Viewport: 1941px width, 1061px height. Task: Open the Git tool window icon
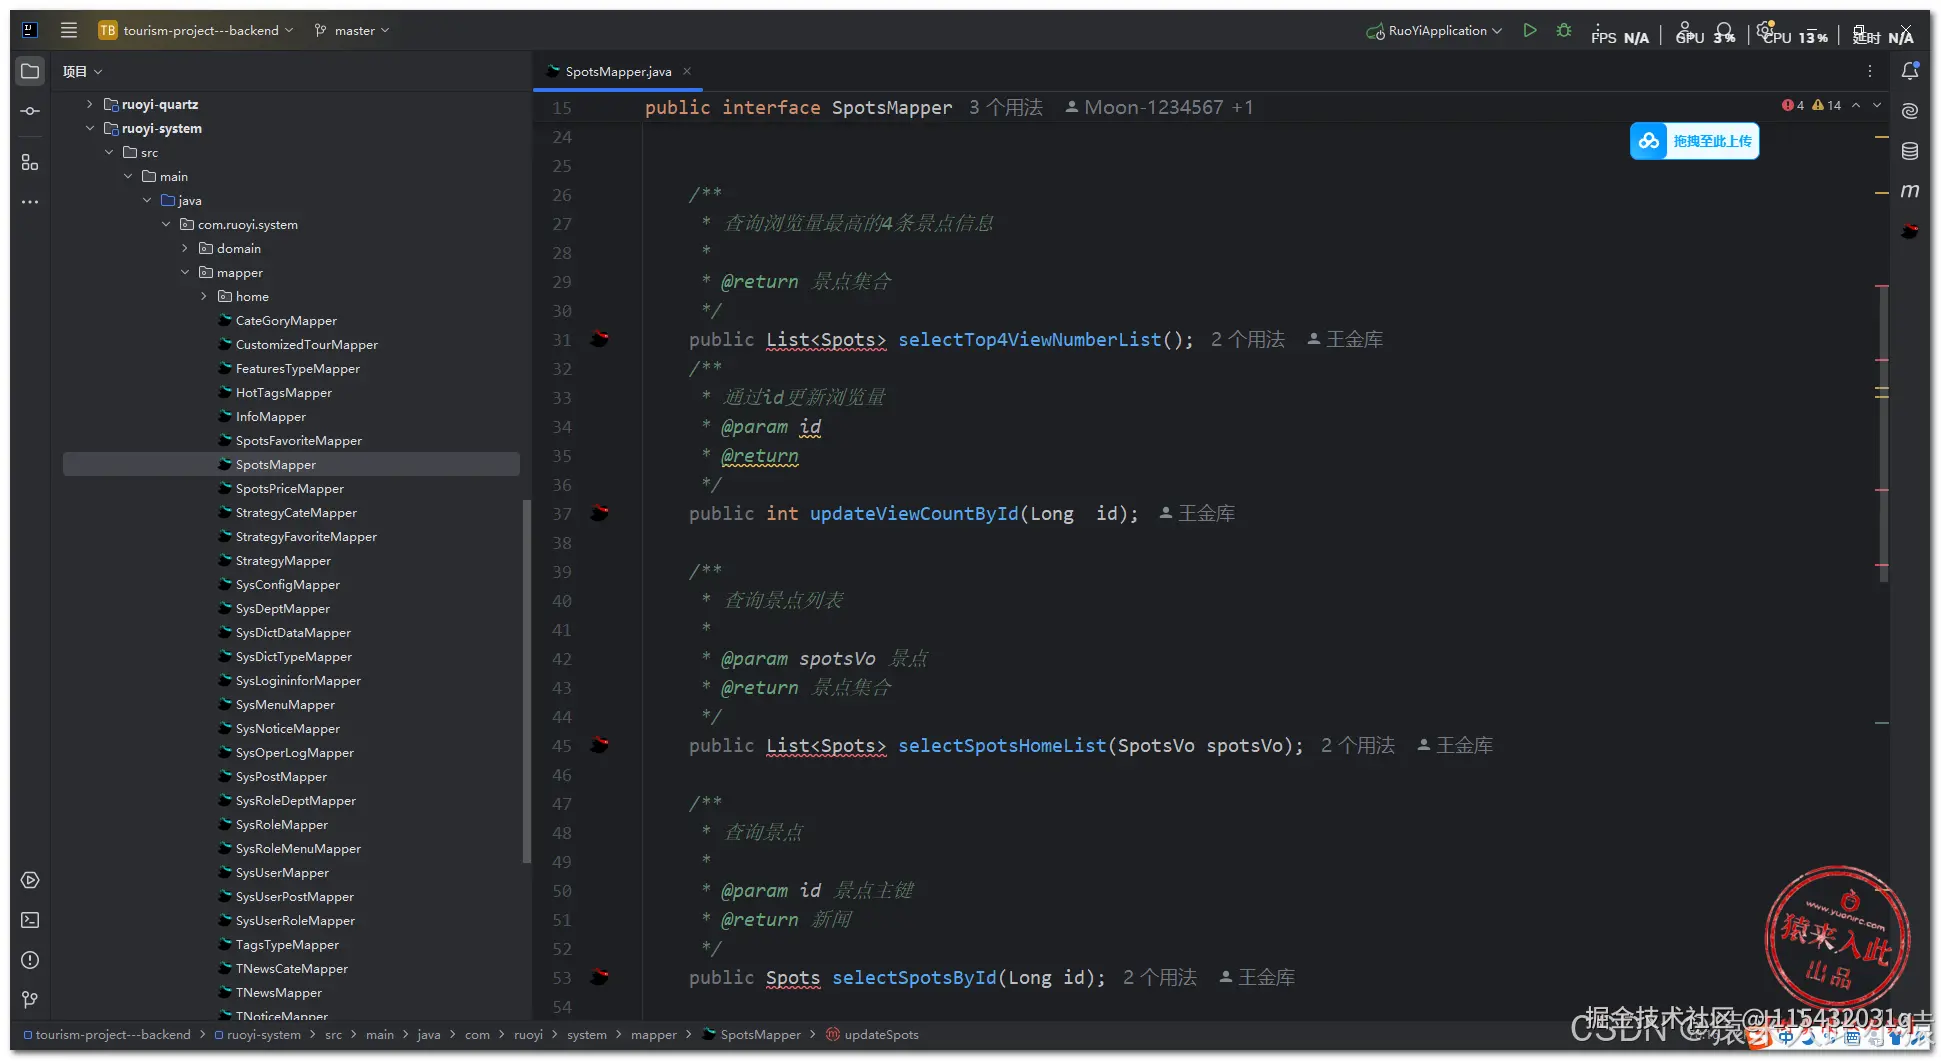click(x=30, y=999)
